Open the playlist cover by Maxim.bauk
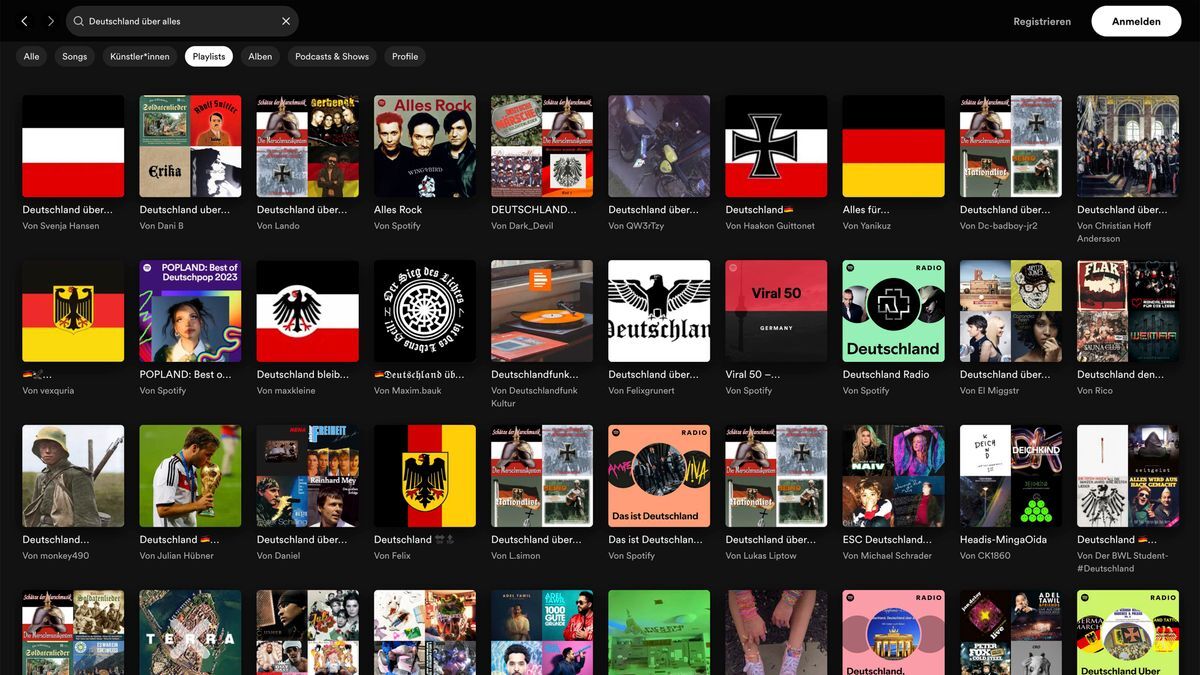1200x675 pixels. 425,311
